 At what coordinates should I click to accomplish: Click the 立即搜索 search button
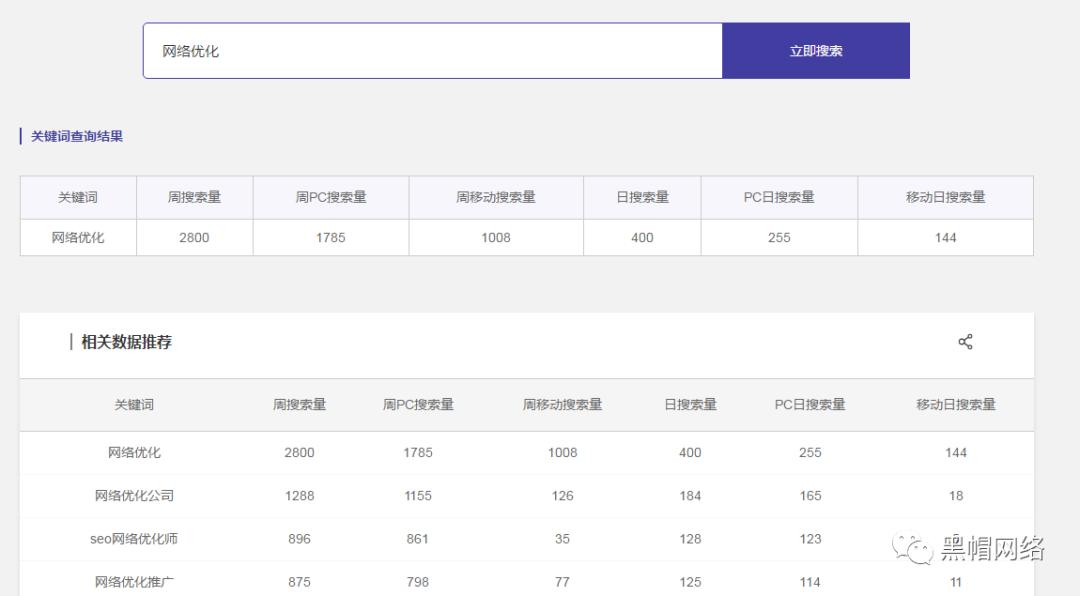point(816,50)
